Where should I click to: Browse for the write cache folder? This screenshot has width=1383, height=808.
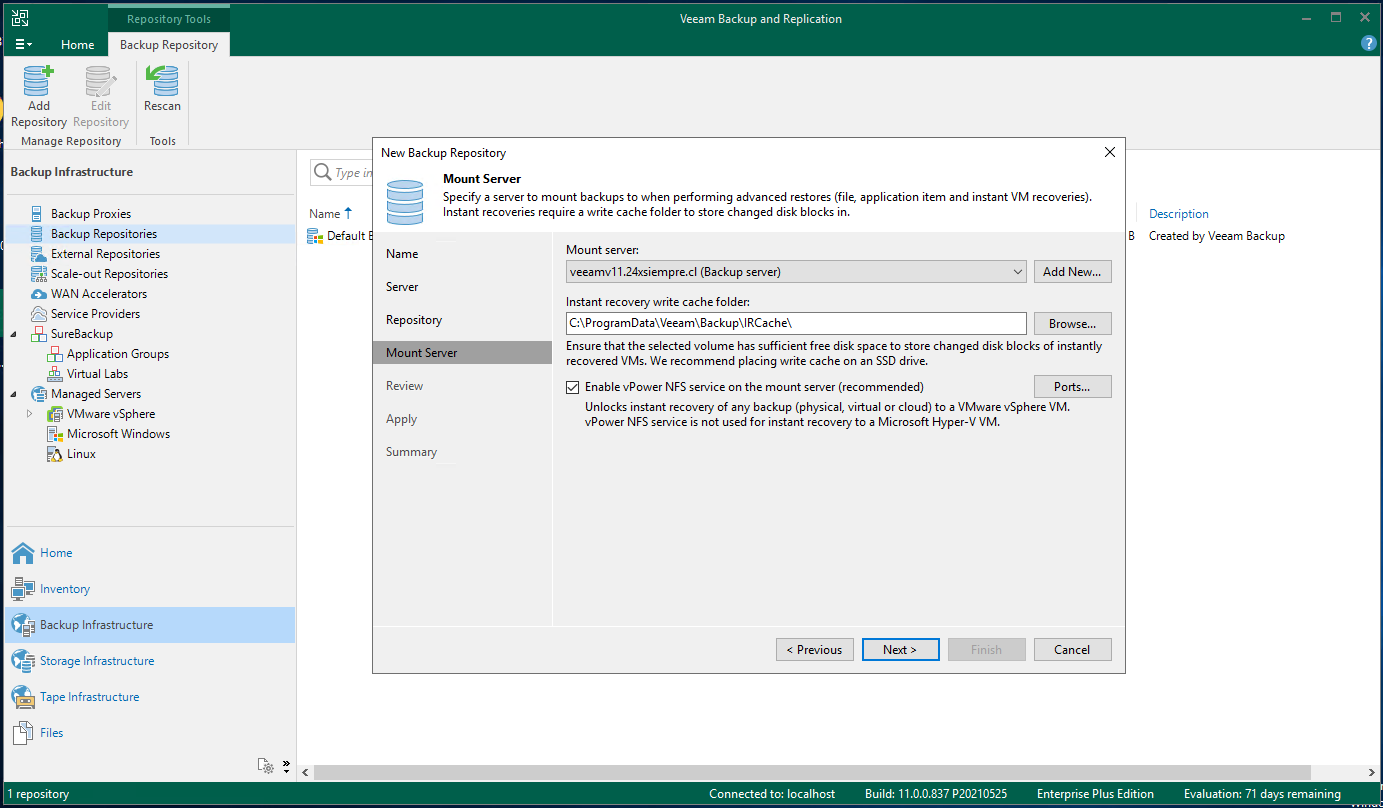point(1072,323)
